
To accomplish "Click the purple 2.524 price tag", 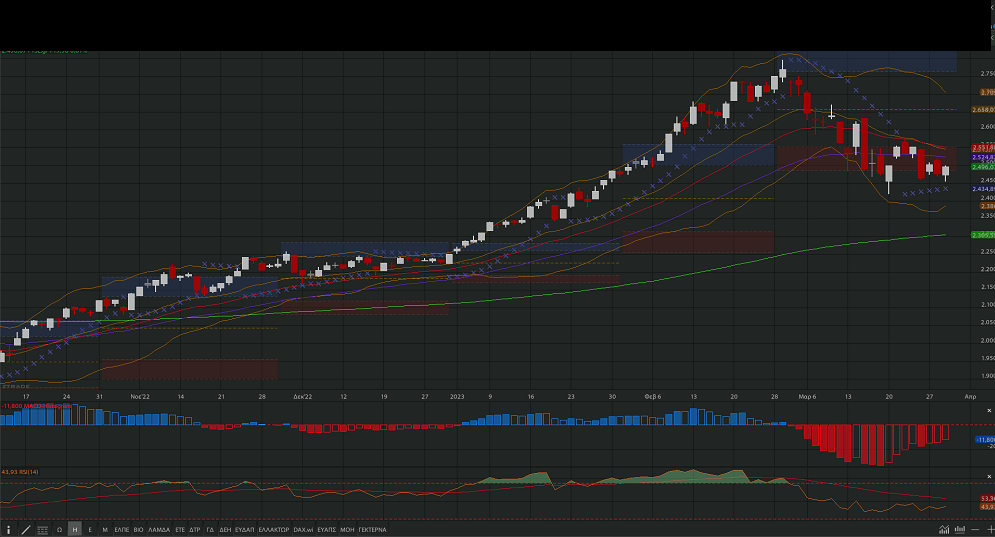I will [983, 157].
